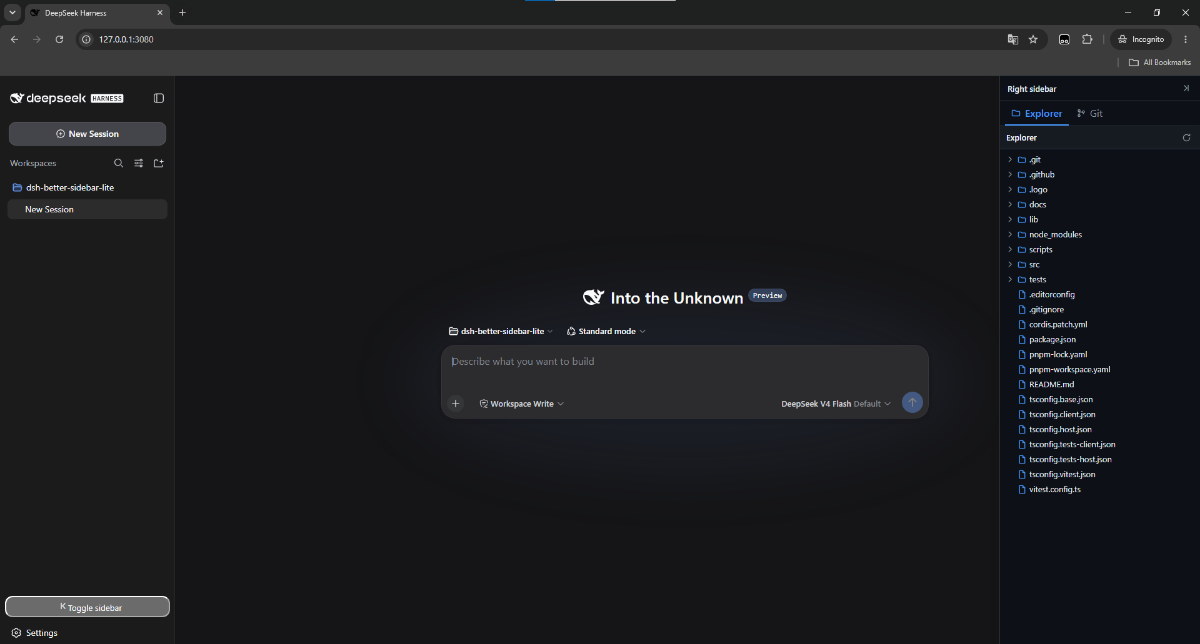Go back in browser history

[x=14, y=39]
